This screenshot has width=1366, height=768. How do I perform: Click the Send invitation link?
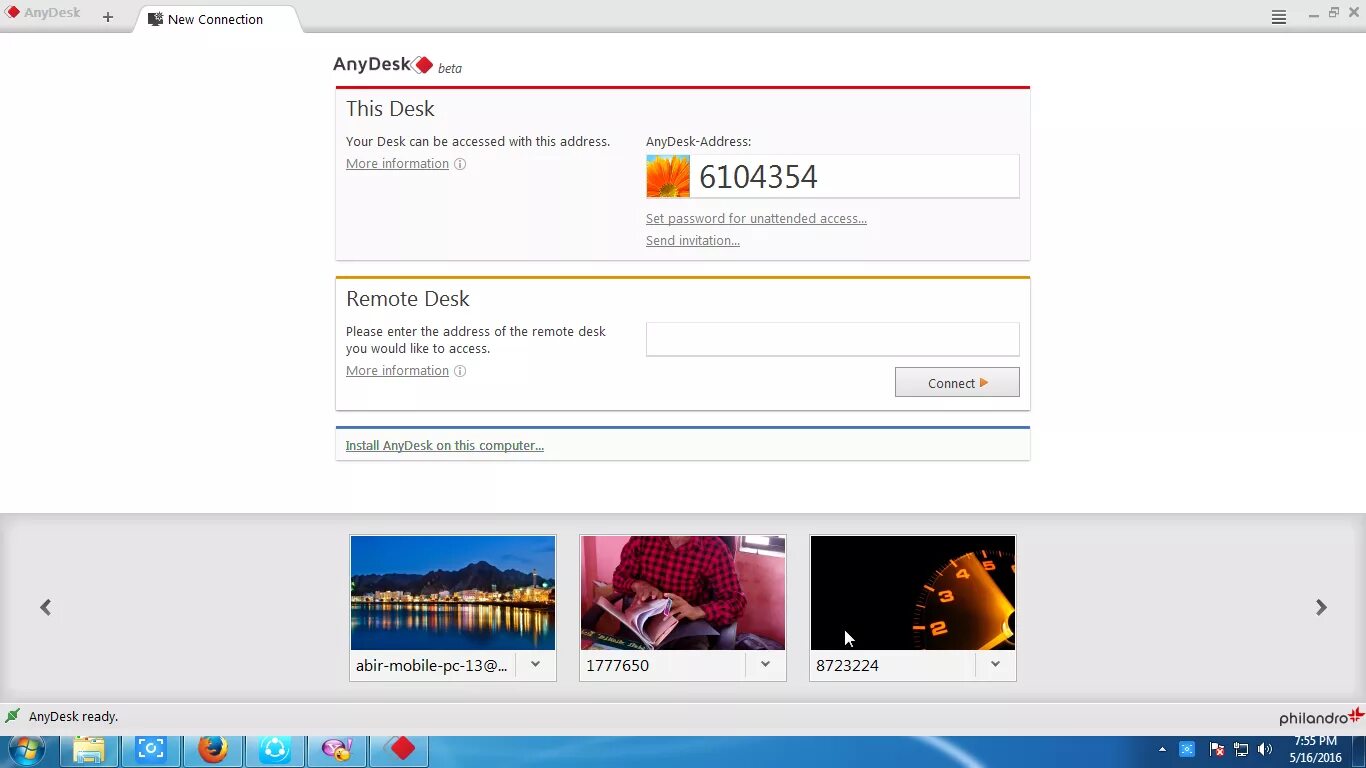pyautogui.click(x=693, y=241)
